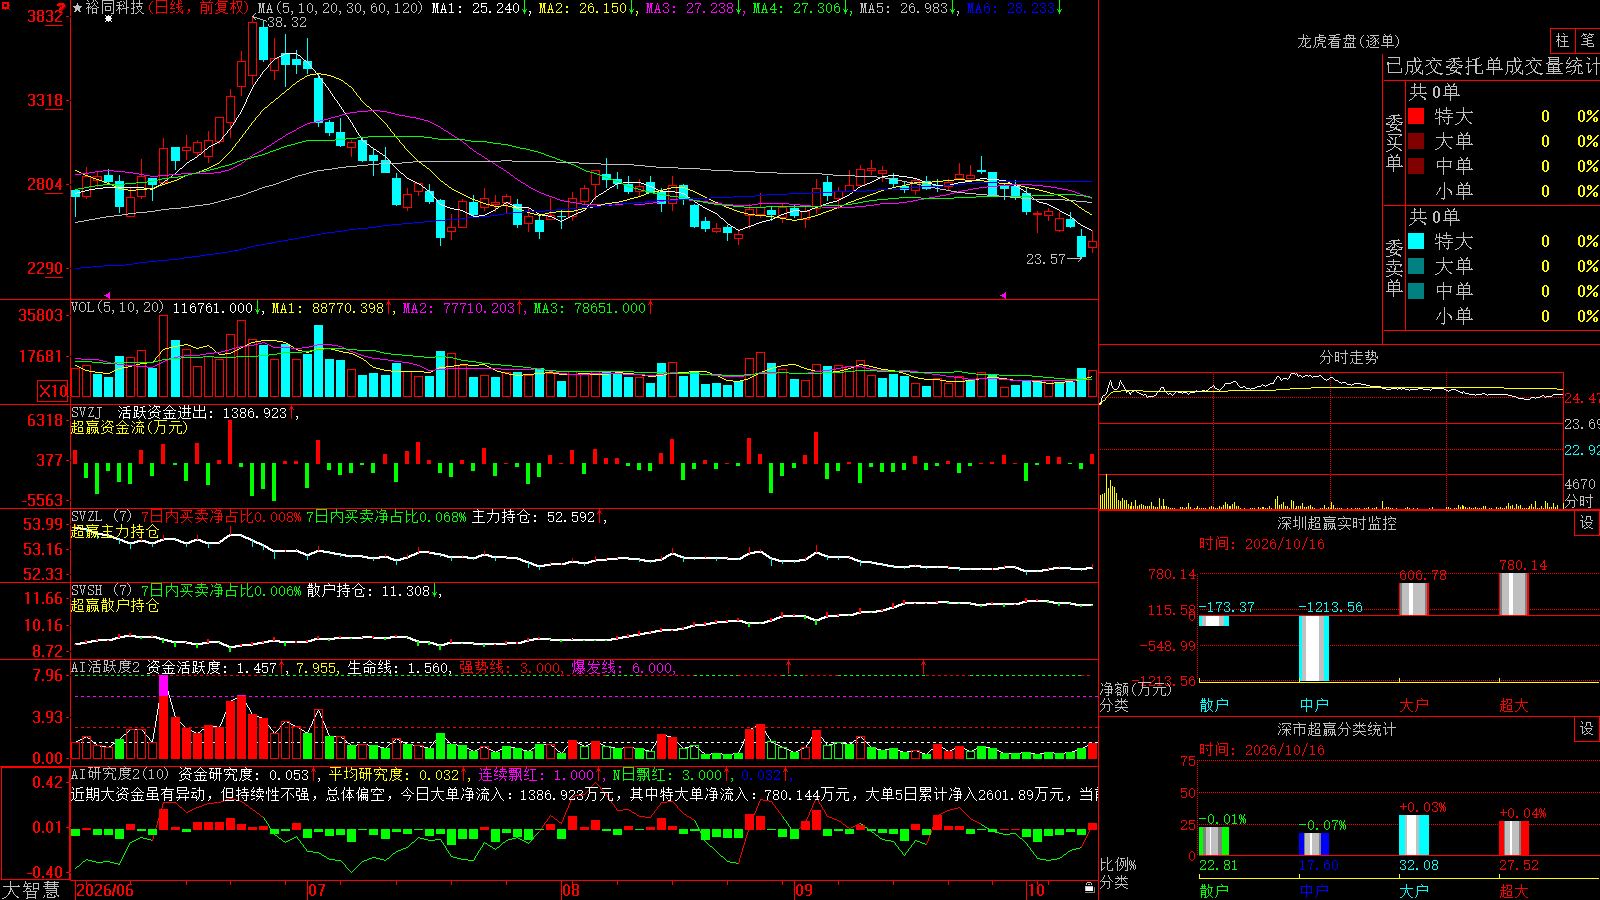Switch 龙虎看盘 to 笔 view
The width and height of the screenshot is (1600, 900).
click(1588, 40)
